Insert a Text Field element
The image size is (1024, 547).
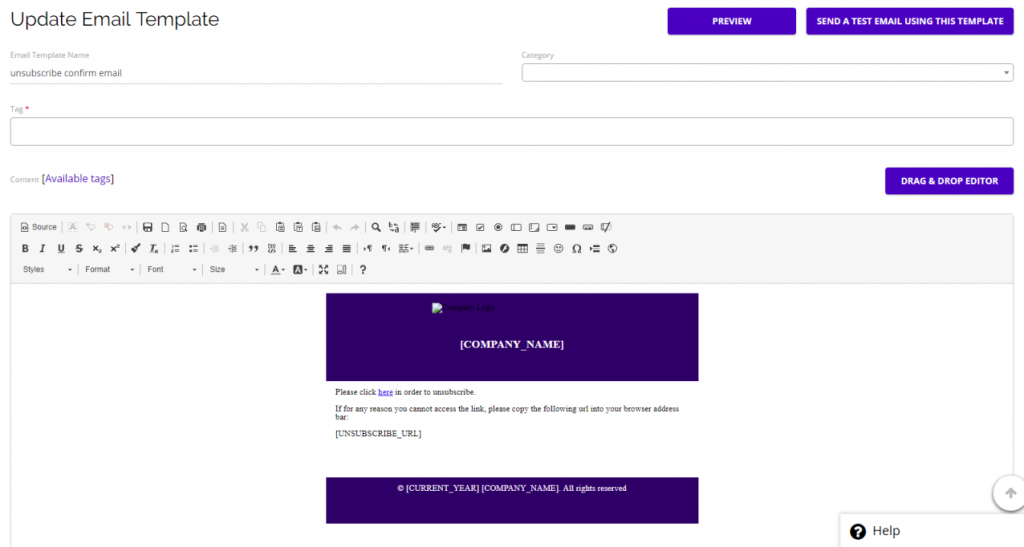point(516,227)
